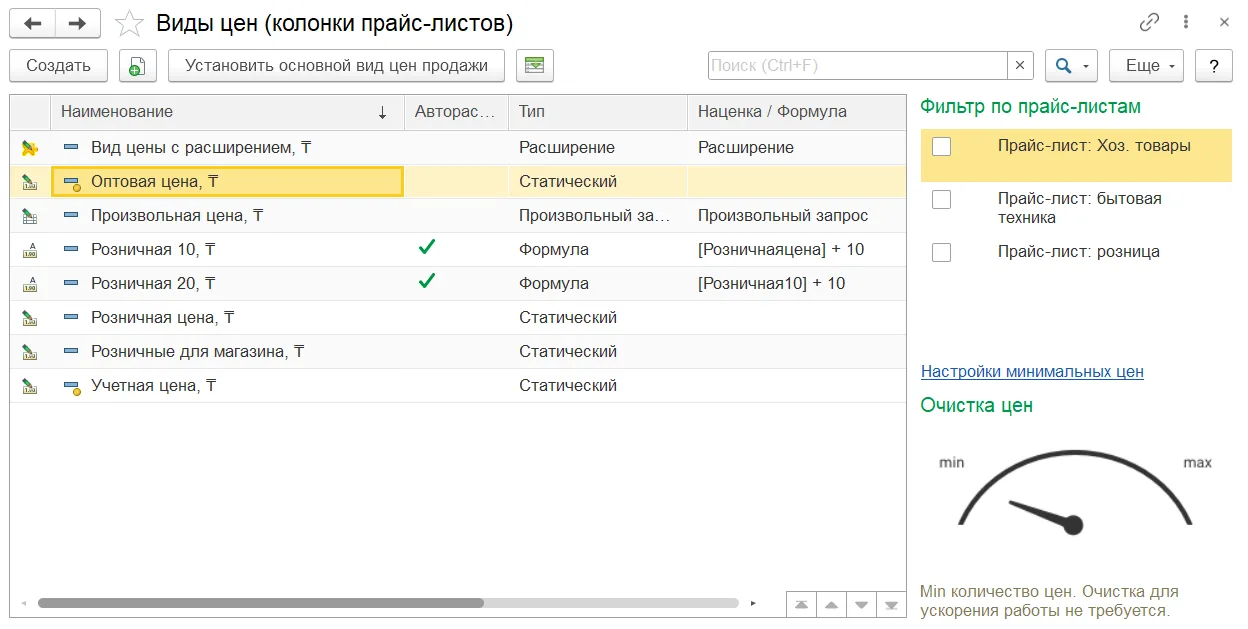Screen dimensions: 1248x629
Task: Click formula icon of Розничная 20 row
Action: pos(30,284)
